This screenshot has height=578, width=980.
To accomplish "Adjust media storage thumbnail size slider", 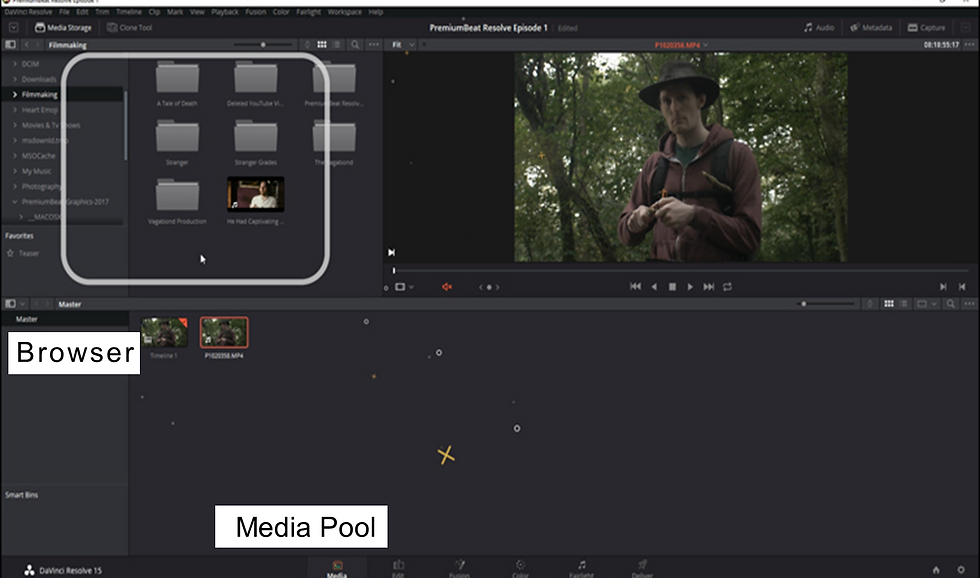I will [x=262, y=45].
